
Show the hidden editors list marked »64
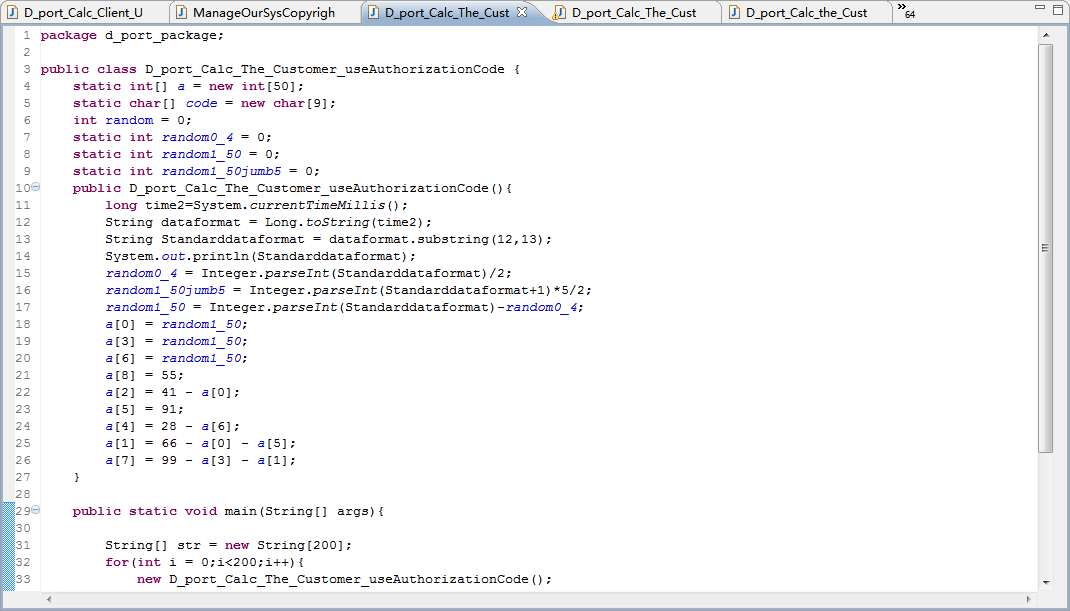pos(906,10)
